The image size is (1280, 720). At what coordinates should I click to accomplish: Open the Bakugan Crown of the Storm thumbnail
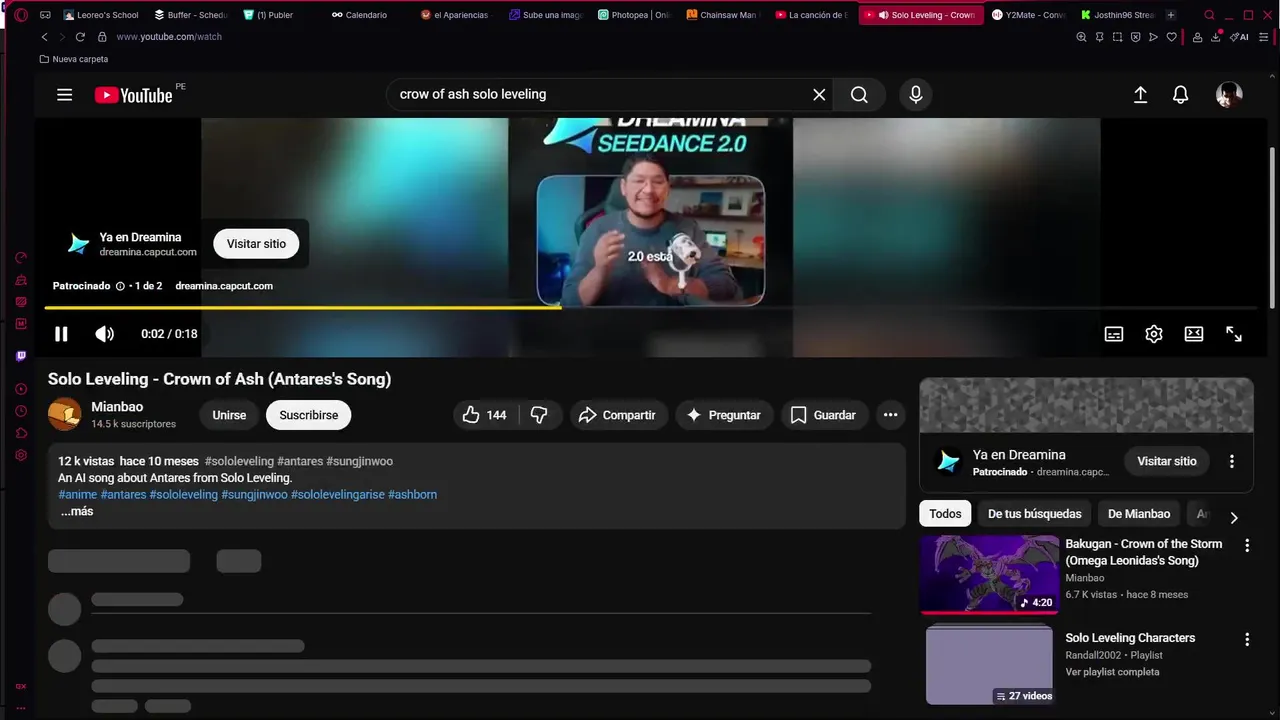[989, 574]
